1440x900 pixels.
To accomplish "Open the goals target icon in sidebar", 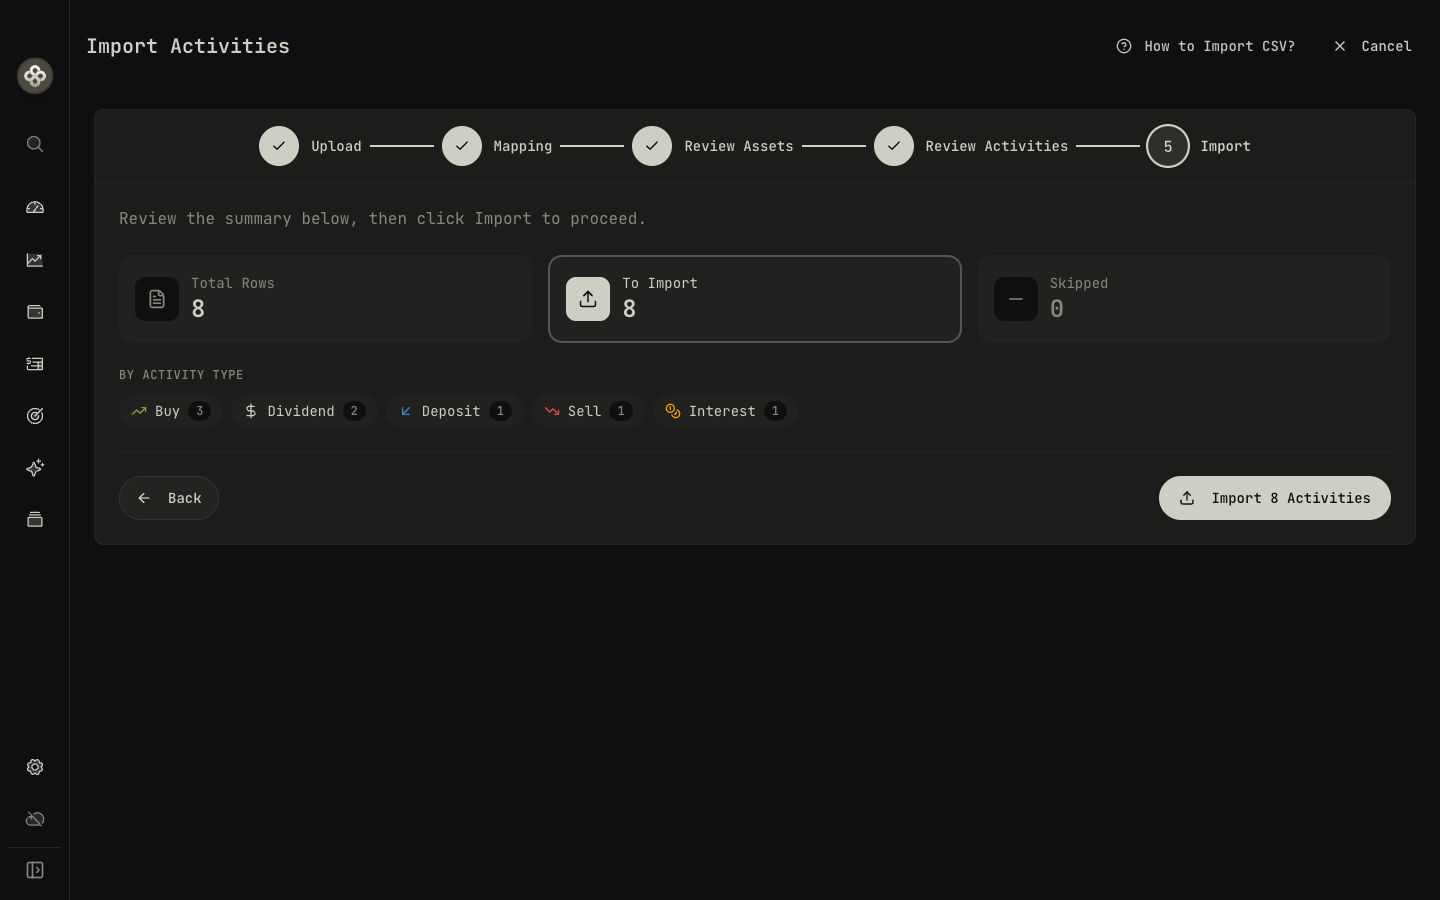I will point(35,416).
